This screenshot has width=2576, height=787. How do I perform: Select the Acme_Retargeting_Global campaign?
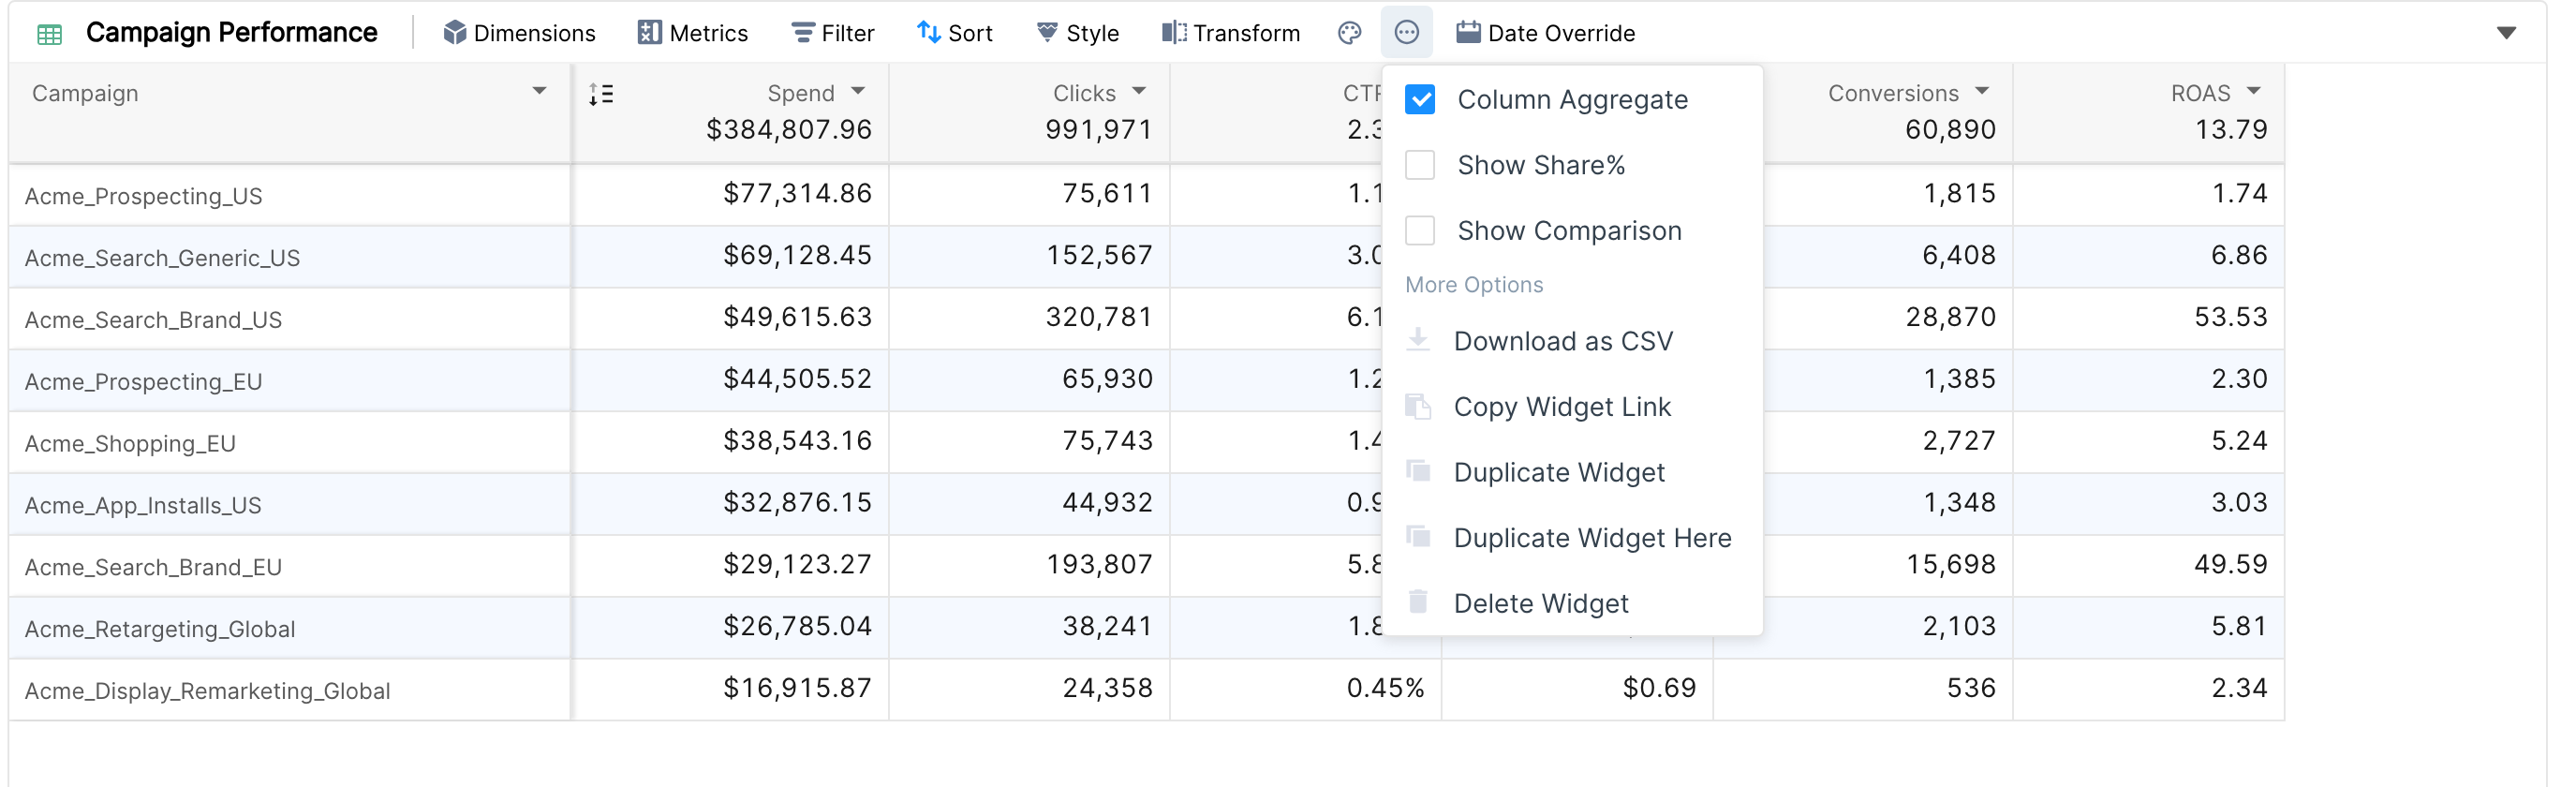click(x=160, y=629)
